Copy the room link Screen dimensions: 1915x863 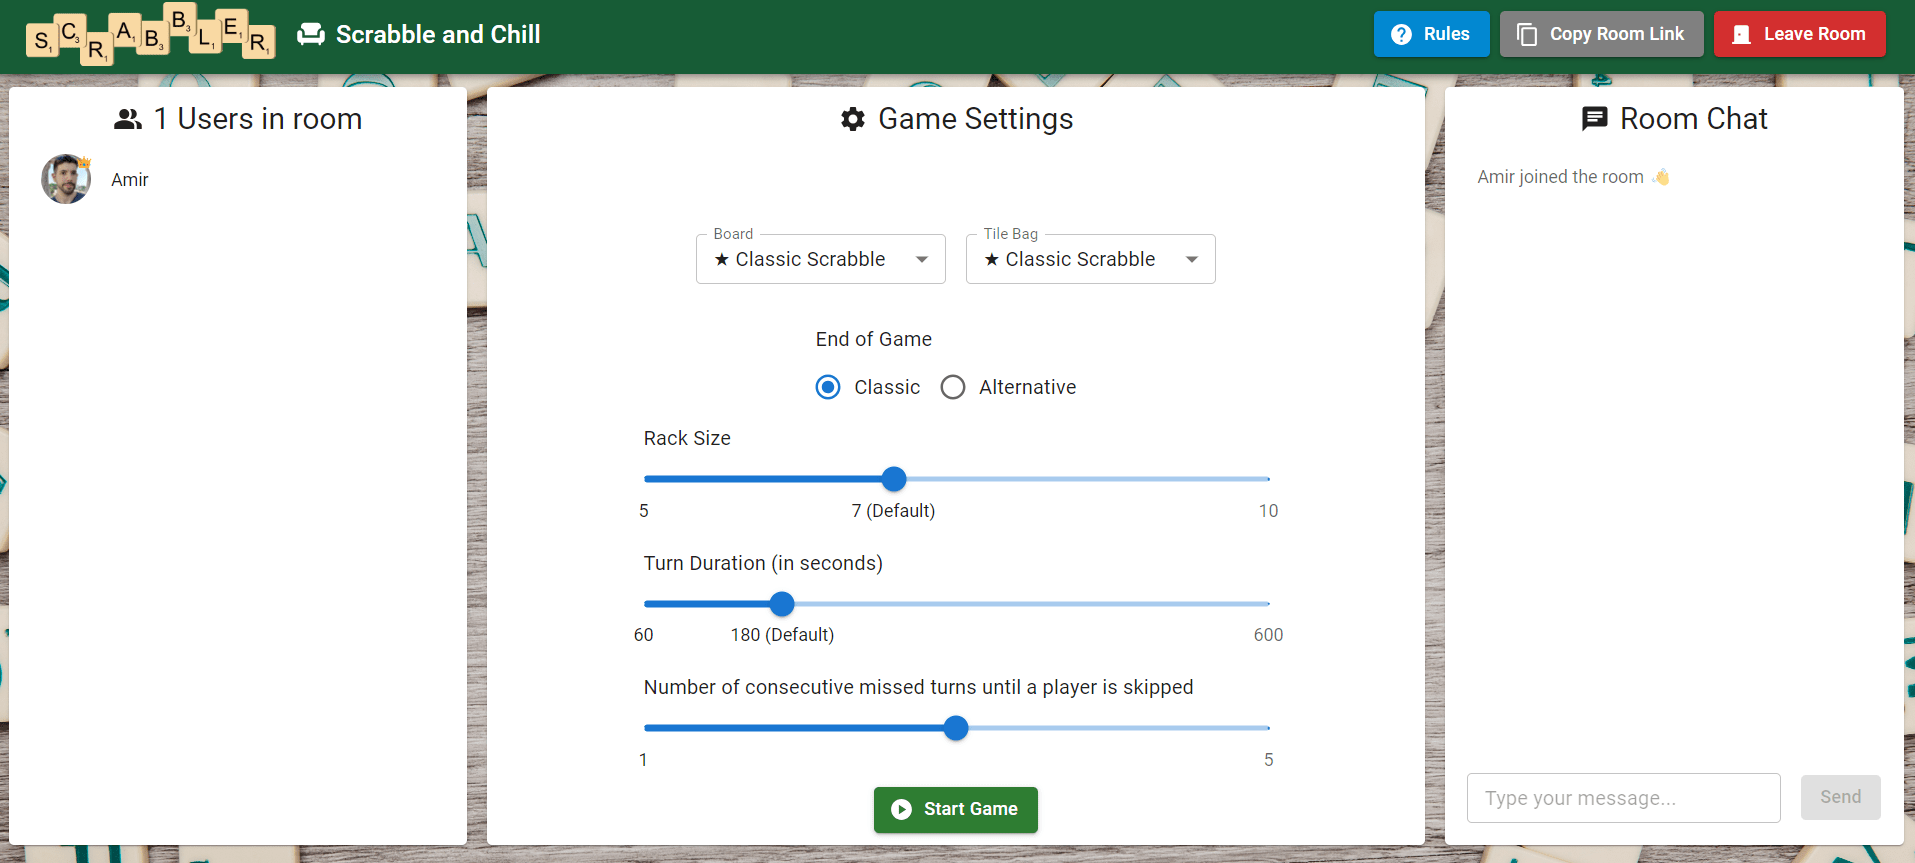[x=1601, y=34]
